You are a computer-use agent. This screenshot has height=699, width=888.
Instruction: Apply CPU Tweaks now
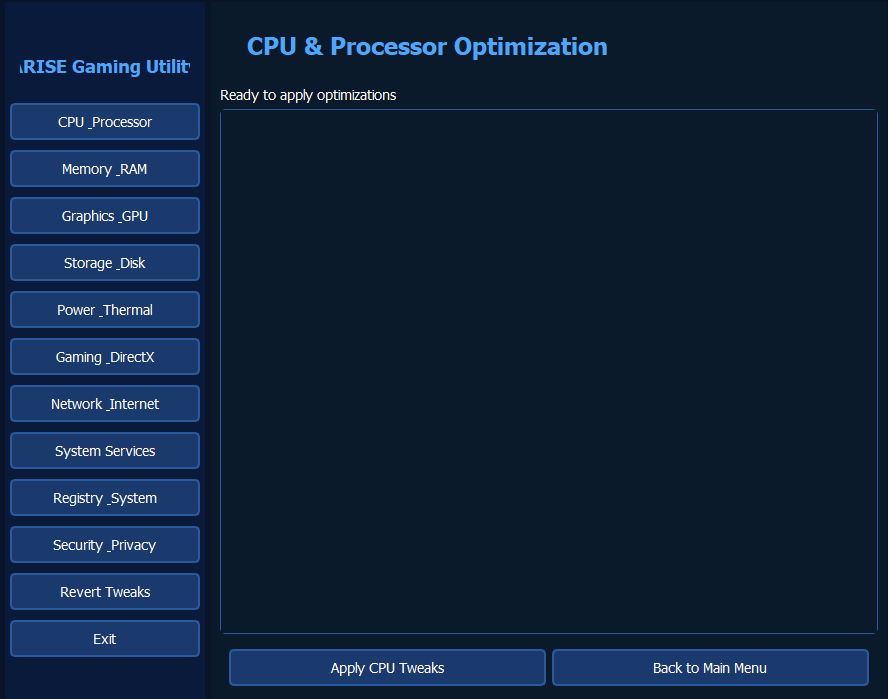(x=387, y=668)
